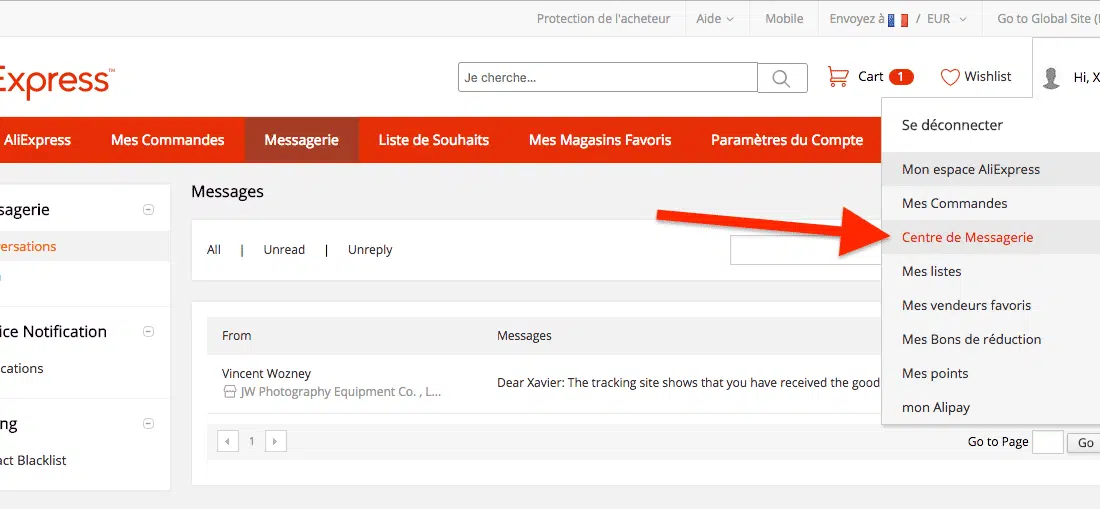Click the Wishlist text link
Image resolution: width=1100 pixels, height=509 pixels.
click(x=988, y=76)
